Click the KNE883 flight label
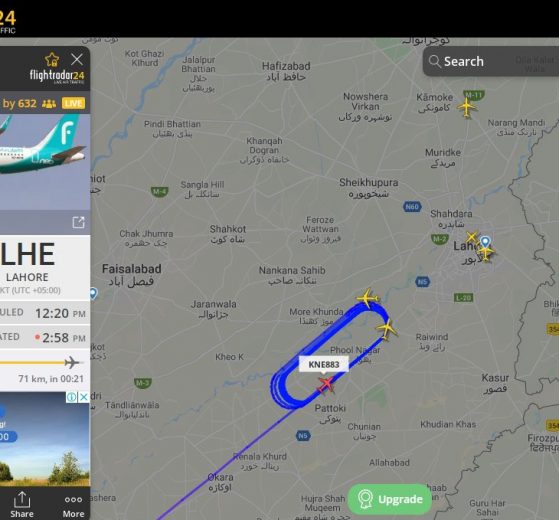 click(x=323, y=364)
